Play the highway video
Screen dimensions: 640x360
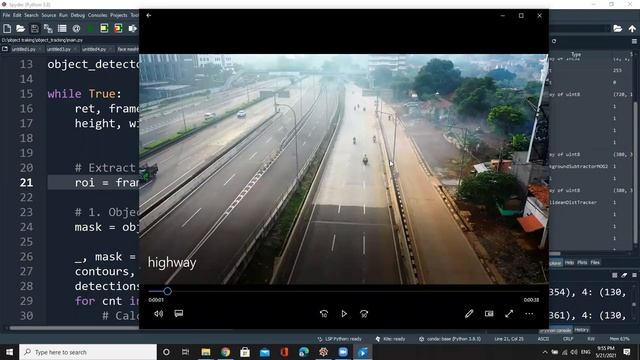pyautogui.click(x=344, y=313)
